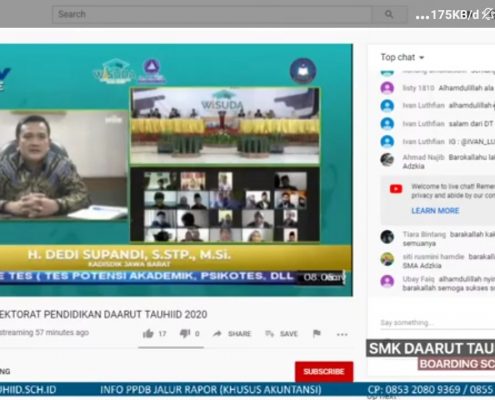This screenshot has width=495, height=400.
Task: Open more actions three-dot menu
Action: [342, 334]
